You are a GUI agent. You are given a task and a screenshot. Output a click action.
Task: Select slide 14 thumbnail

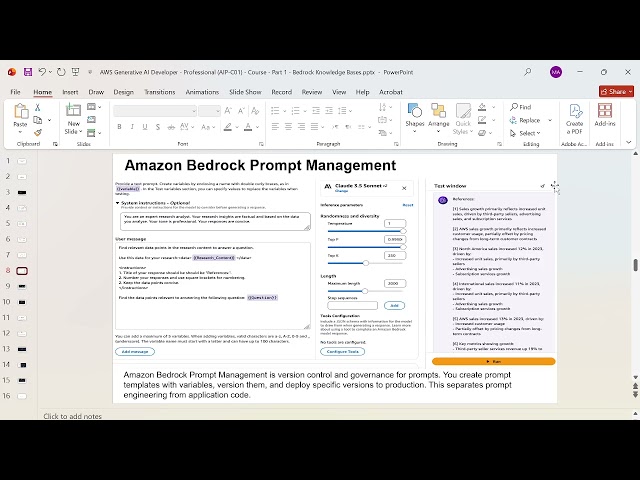22,364
